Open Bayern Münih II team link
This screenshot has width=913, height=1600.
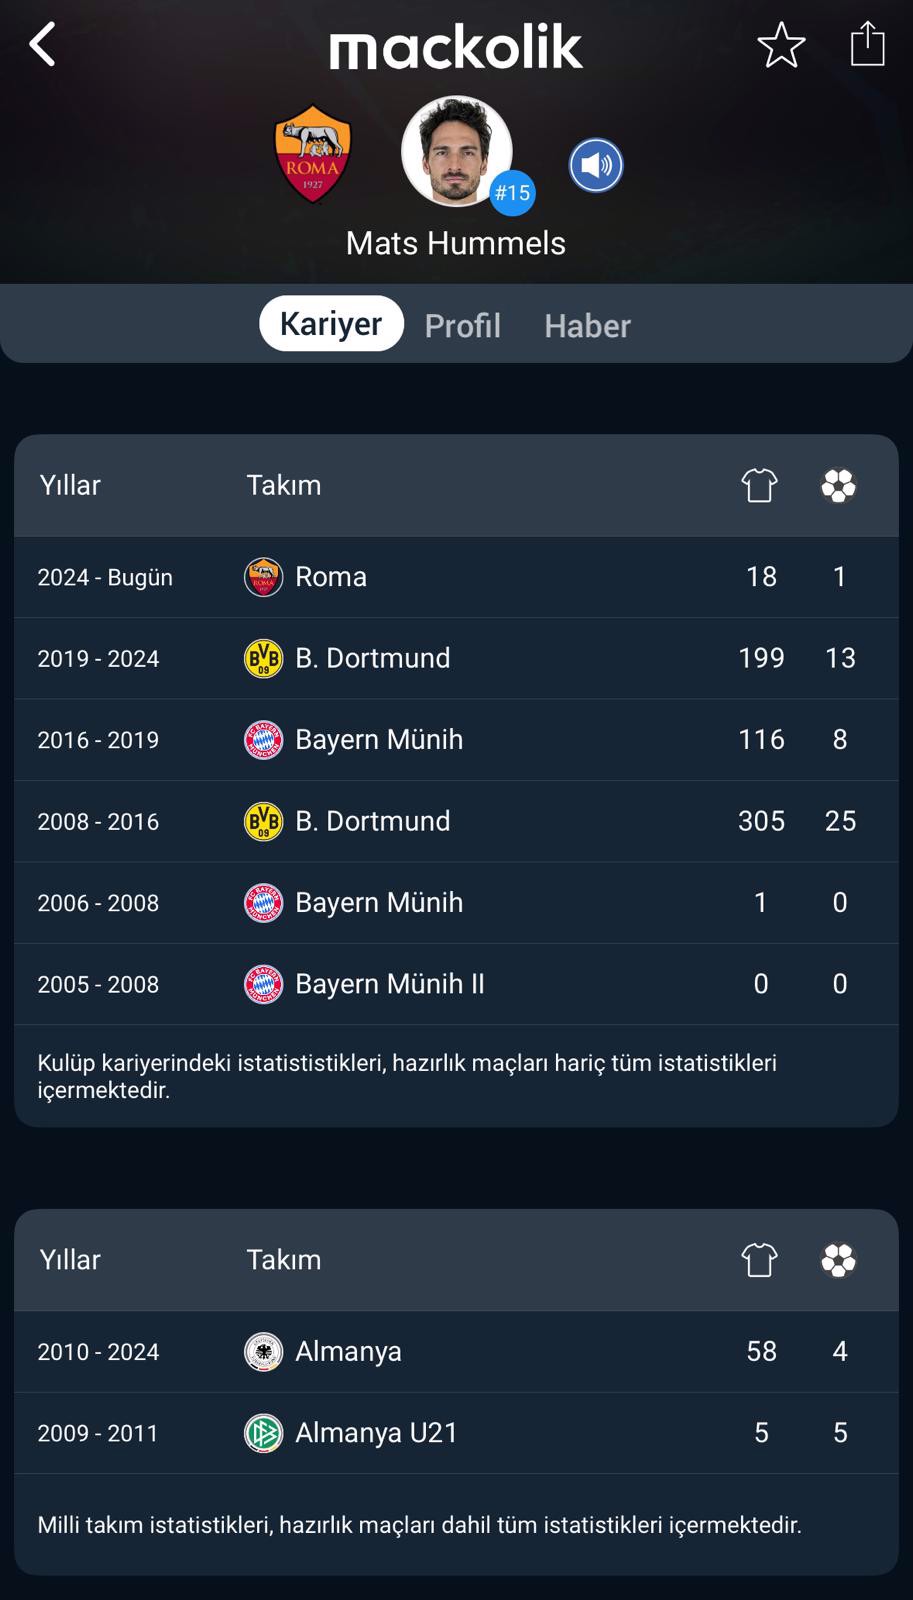point(389,984)
